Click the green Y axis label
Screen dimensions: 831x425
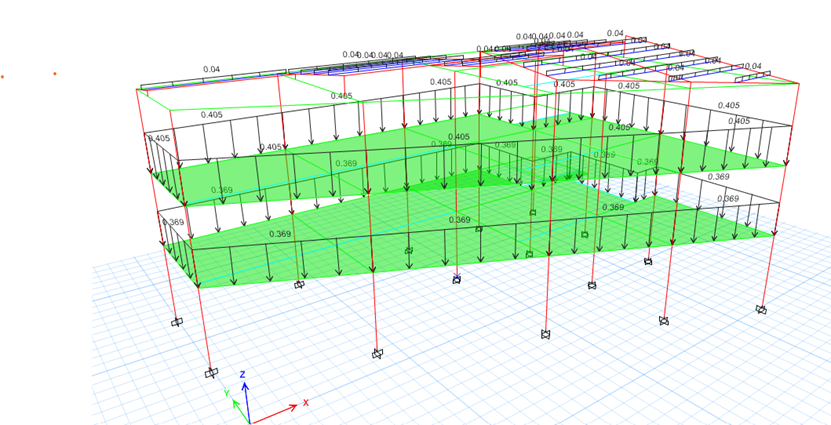[x=226, y=392]
